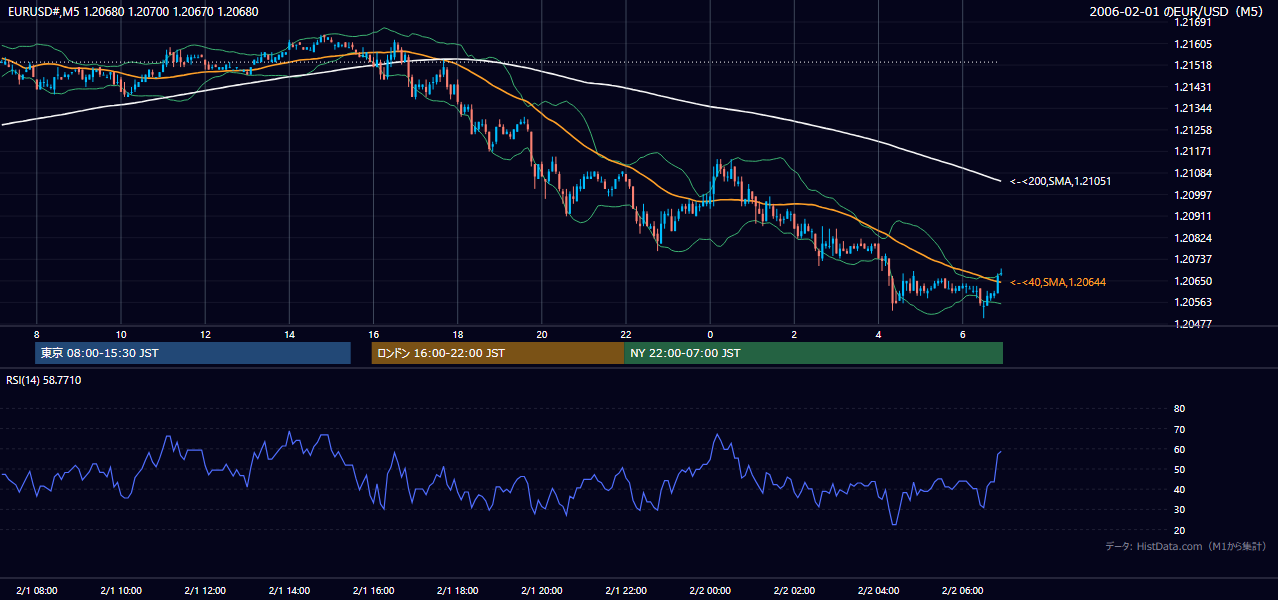This screenshot has height=600, width=1278.
Task: Click RSI axis level 50
Action: tap(1179, 469)
